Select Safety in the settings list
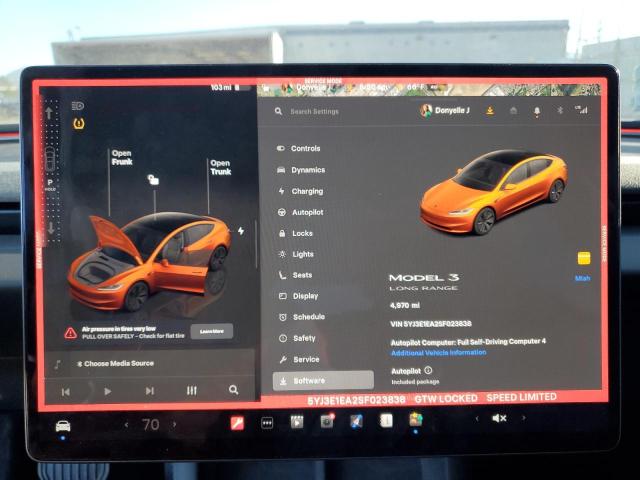640x480 pixels. (298, 338)
